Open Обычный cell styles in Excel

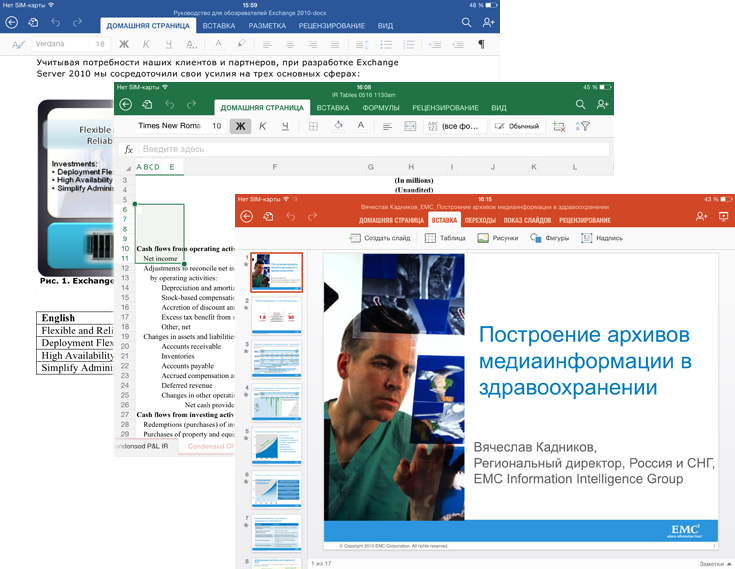coord(518,126)
